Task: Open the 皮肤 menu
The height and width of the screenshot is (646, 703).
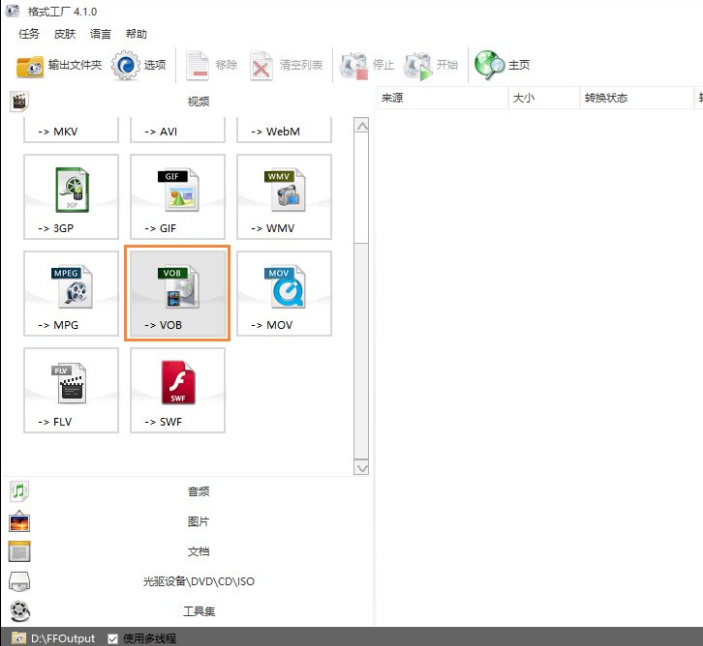Action: [65, 34]
